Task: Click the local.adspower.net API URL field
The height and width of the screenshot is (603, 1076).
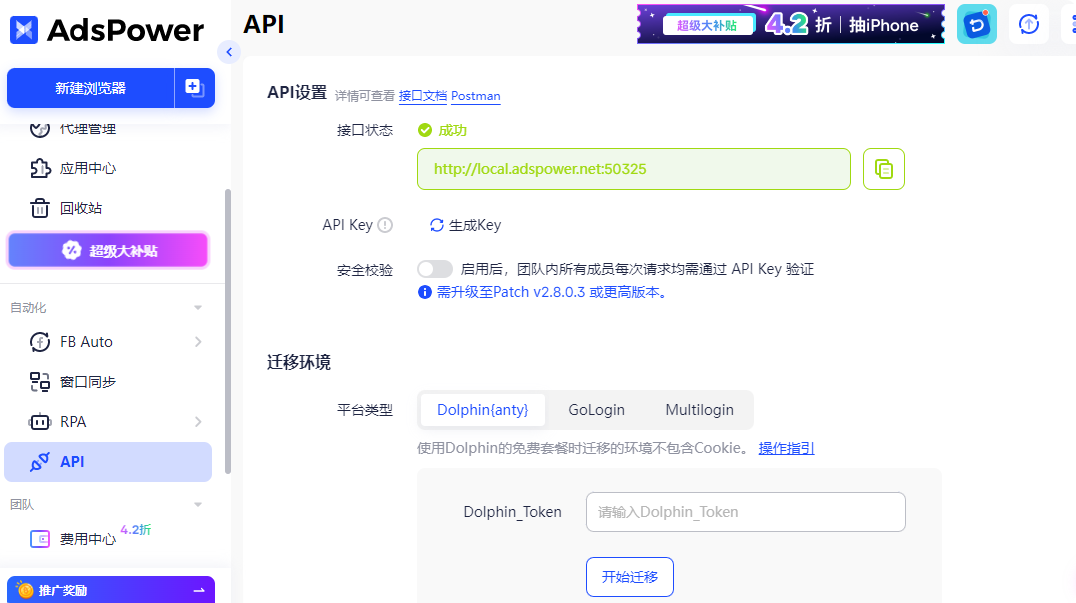Action: pos(633,169)
